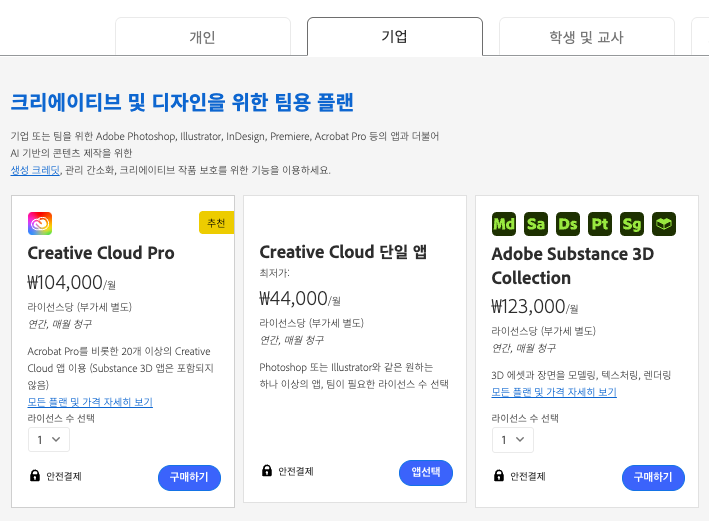Viewport: 709px width, 521px height.
Task: Switch to the 개인 tab
Action: pos(203,37)
